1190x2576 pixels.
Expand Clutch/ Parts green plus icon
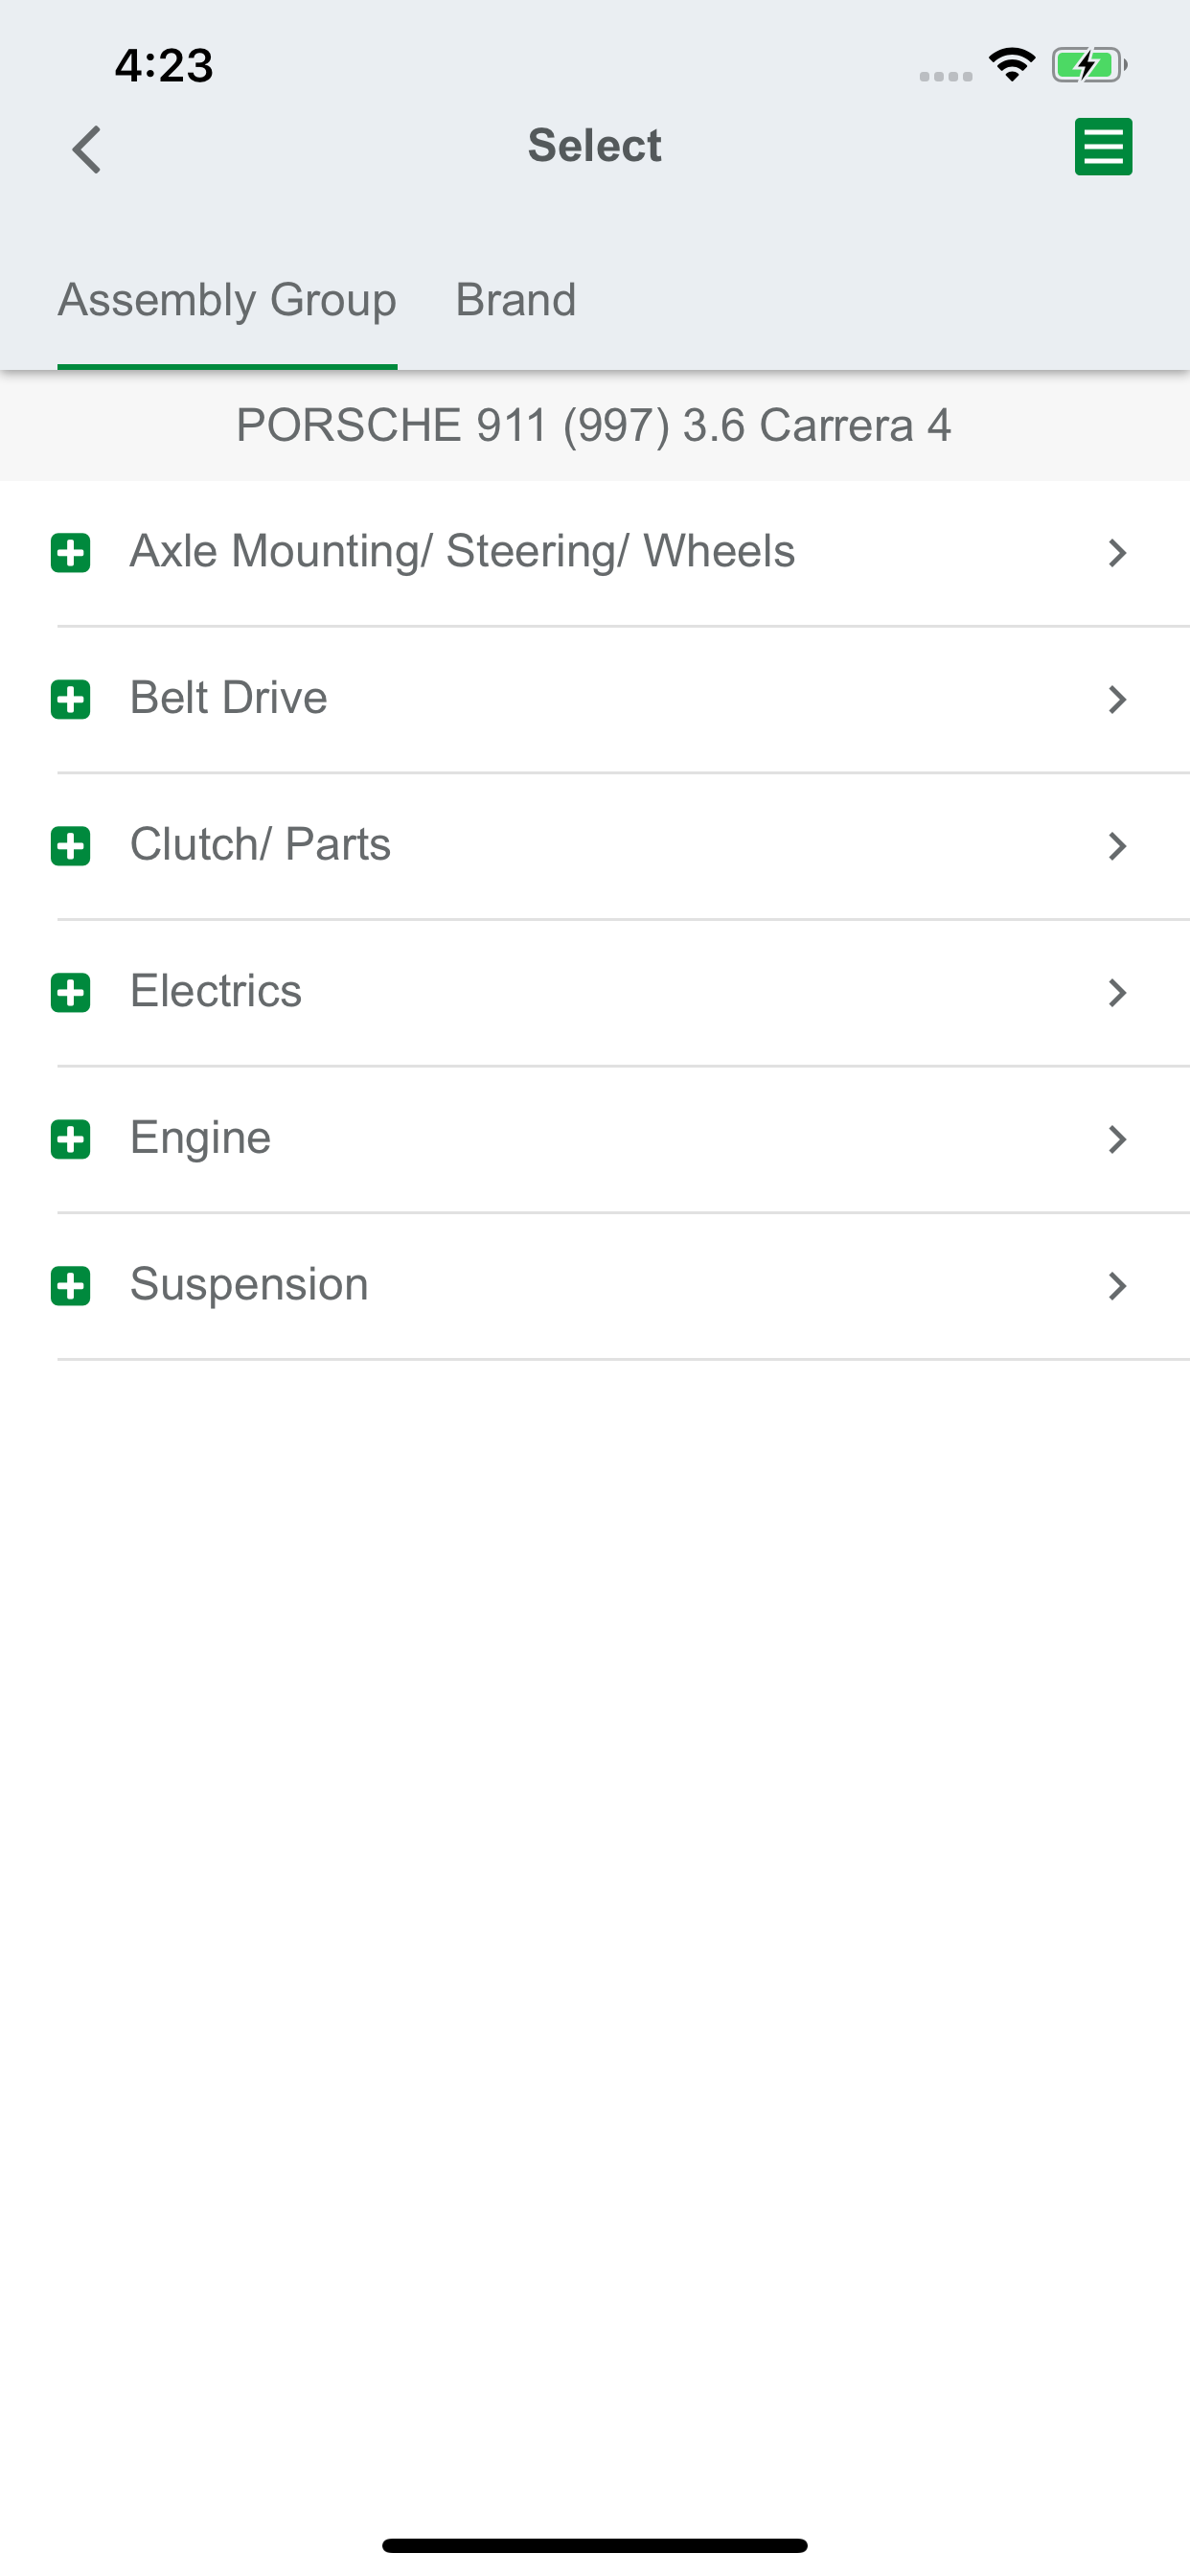70,846
